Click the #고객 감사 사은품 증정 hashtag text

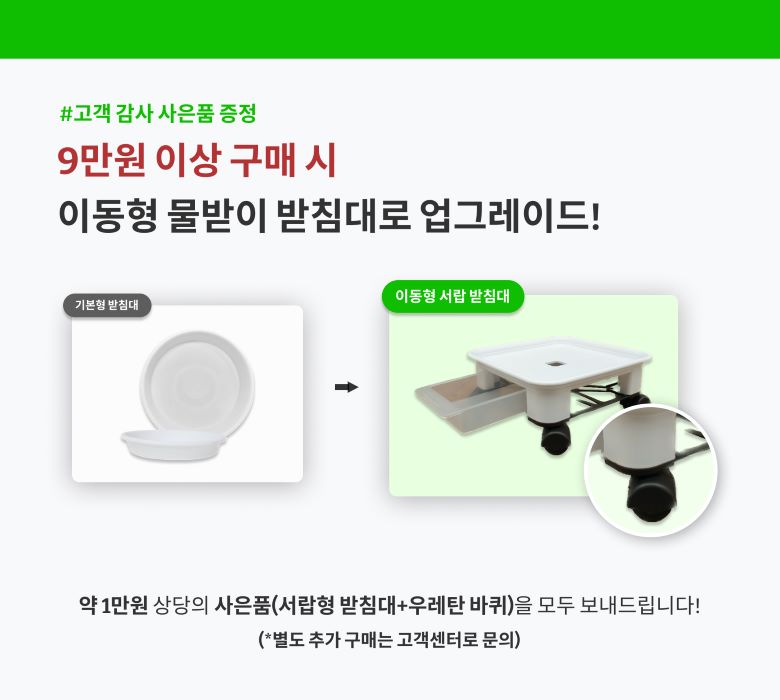(x=158, y=113)
